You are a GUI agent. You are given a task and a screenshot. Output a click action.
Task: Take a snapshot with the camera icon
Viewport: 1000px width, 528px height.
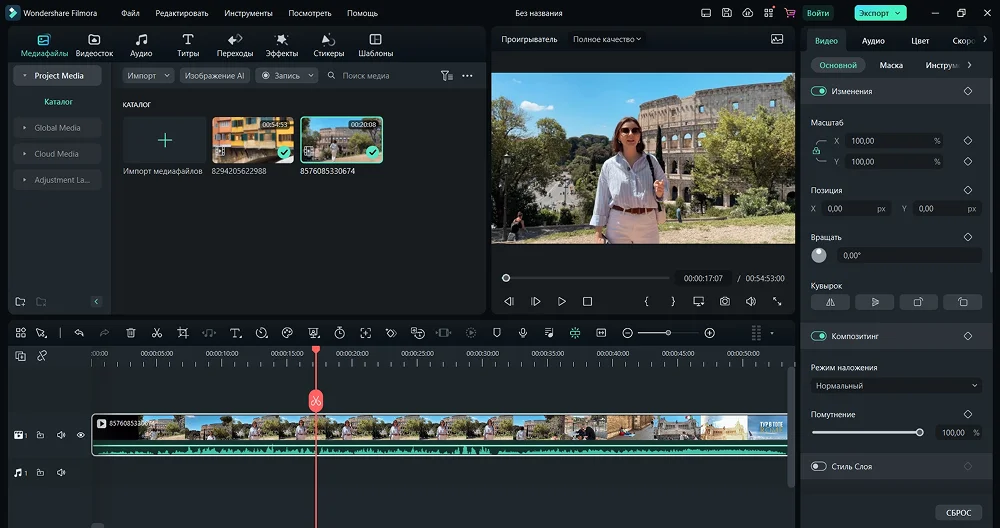[724, 301]
